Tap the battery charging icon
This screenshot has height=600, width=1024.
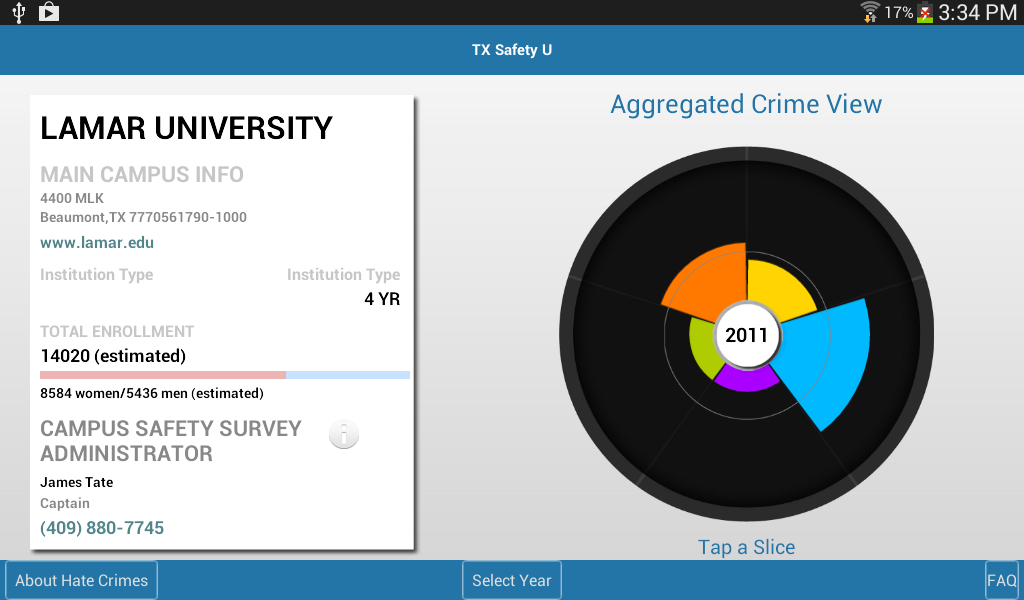coord(925,12)
